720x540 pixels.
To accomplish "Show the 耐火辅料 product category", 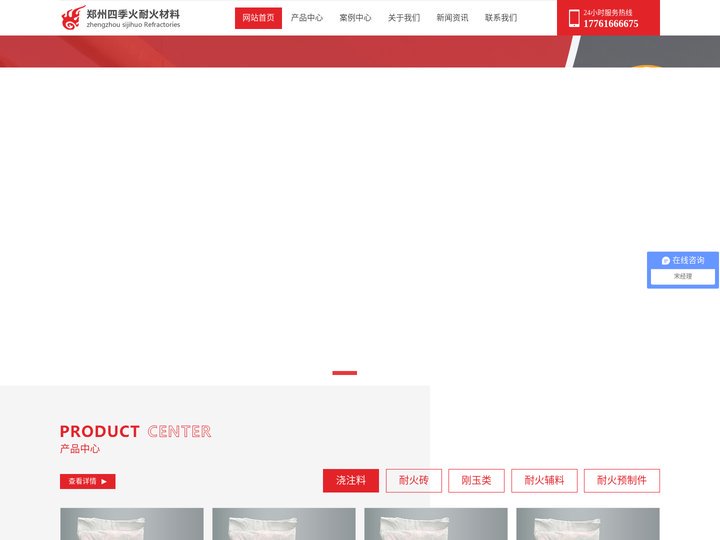I will click(x=544, y=480).
